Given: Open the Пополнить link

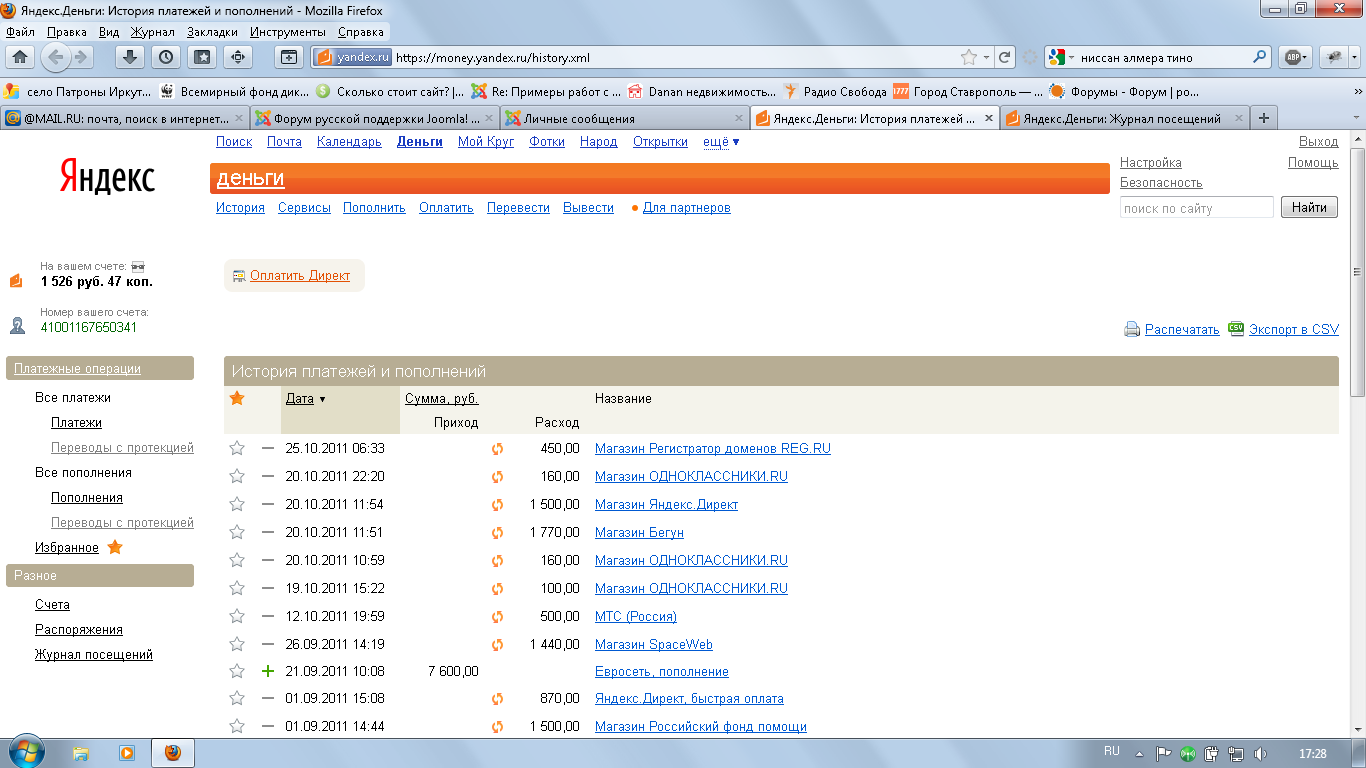Looking at the screenshot, I should click(x=374, y=208).
